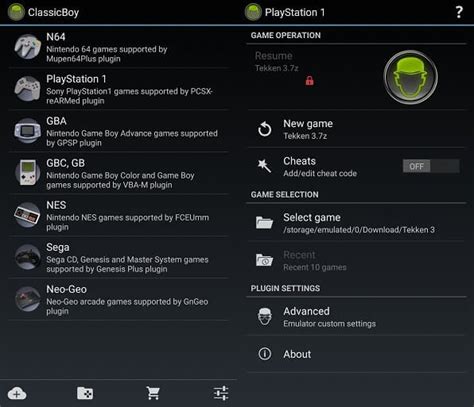Open Advanced emulator custom settings

[356, 316]
